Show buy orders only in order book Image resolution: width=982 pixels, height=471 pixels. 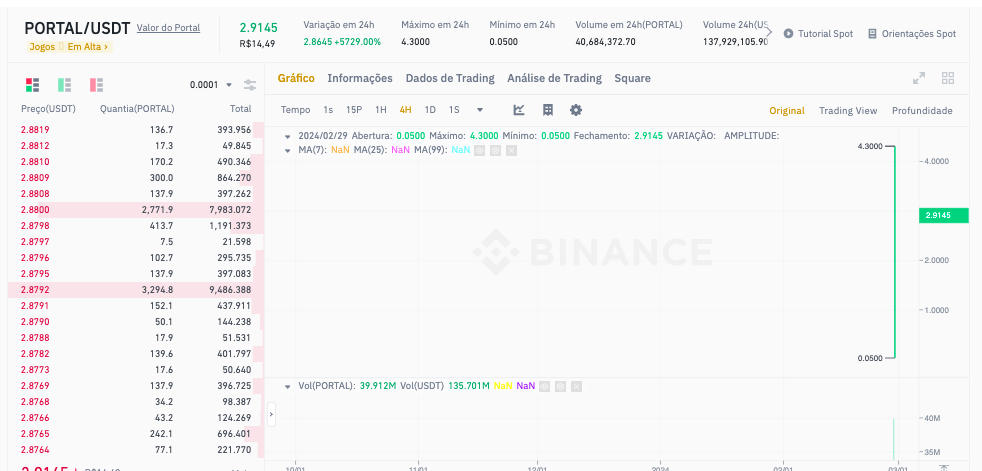pos(65,85)
